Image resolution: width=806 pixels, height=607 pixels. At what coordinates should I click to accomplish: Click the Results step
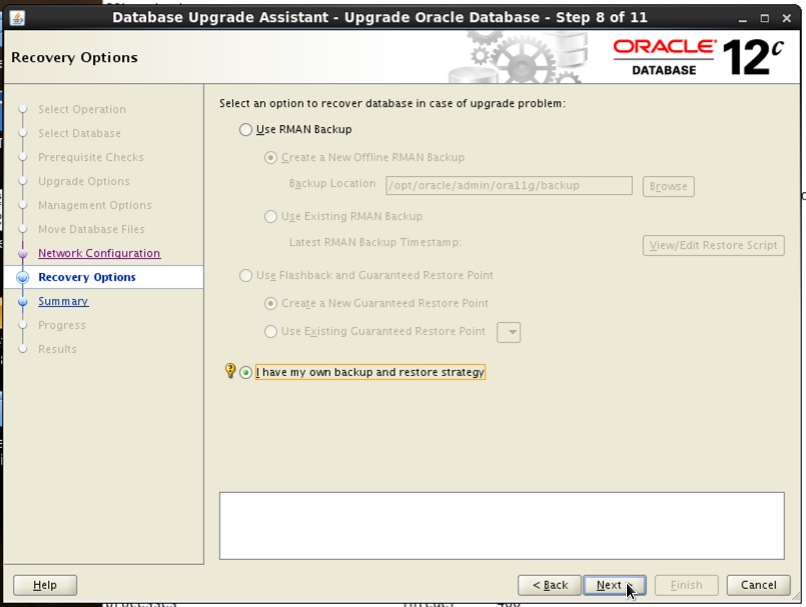(58, 349)
